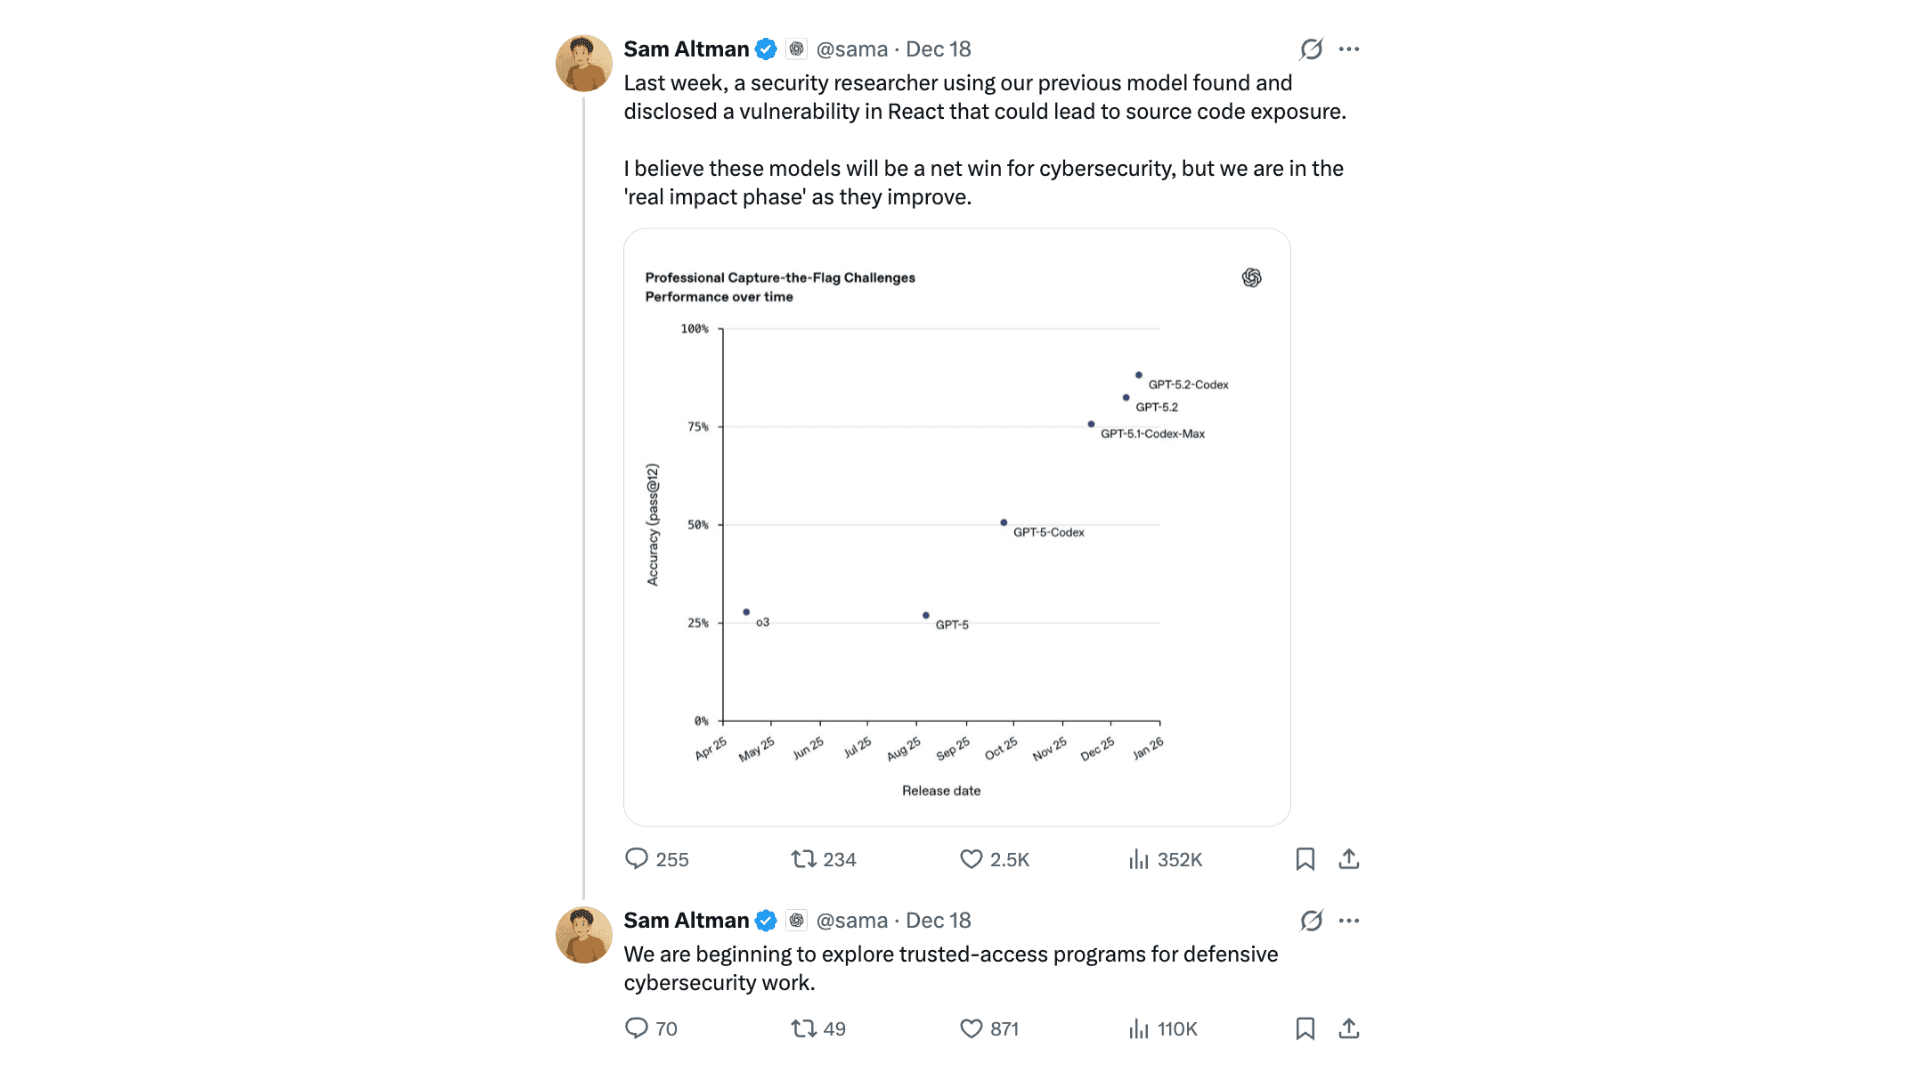1920x1080 pixels.
Task: Open Sam Altman's profile from first tweet name
Action: (x=686, y=49)
